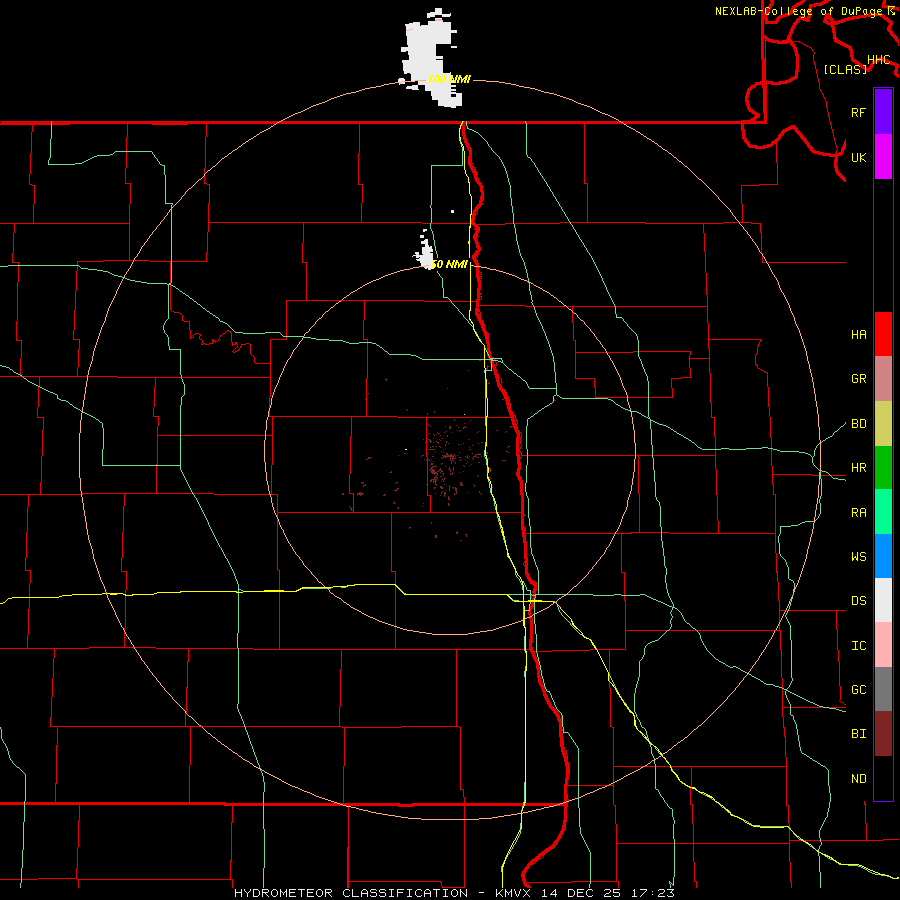Click the ND black legend swatch
The image size is (900, 900).
(883, 777)
